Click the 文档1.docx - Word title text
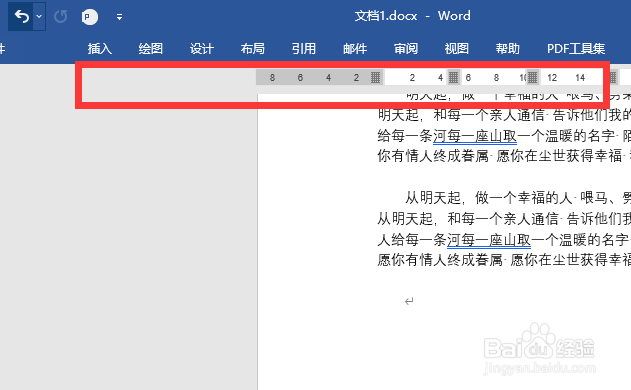631x390 pixels. [412, 16]
